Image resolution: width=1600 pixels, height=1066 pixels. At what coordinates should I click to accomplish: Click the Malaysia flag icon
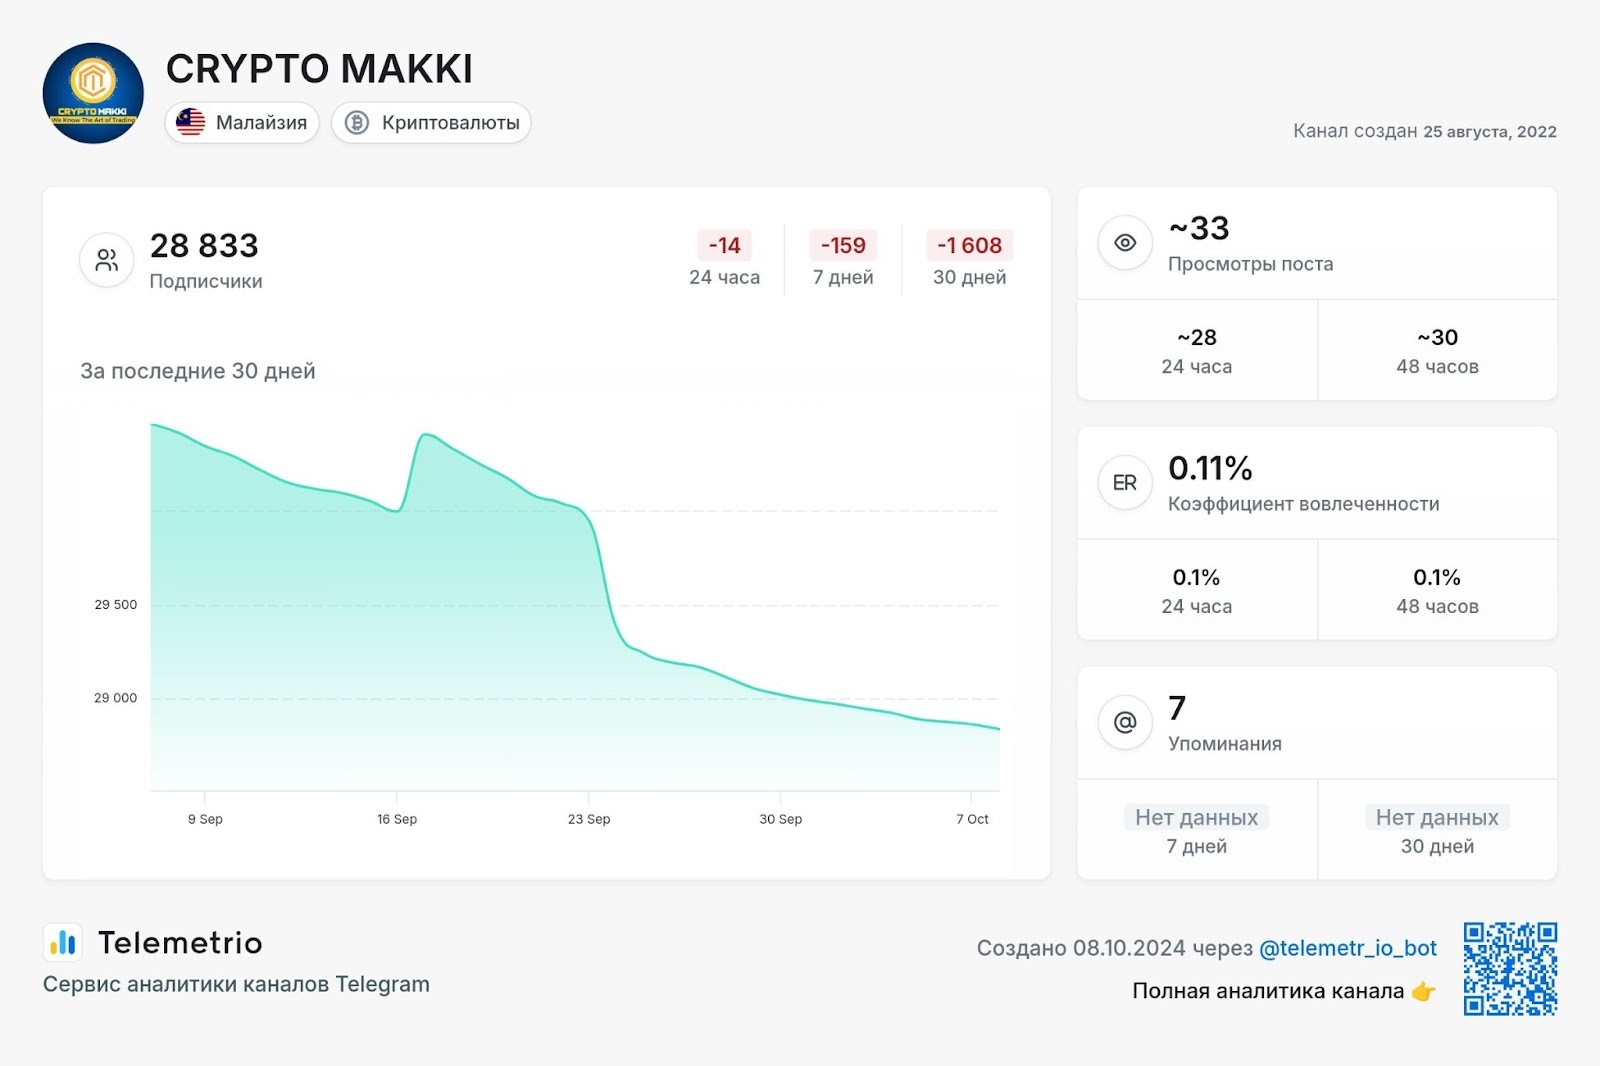(x=190, y=123)
